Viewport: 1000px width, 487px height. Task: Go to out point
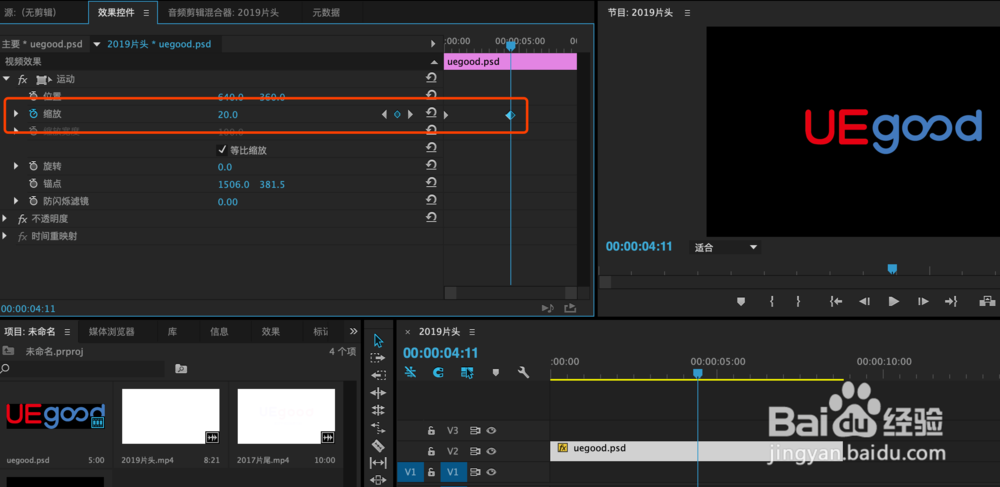(x=951, y=302)
